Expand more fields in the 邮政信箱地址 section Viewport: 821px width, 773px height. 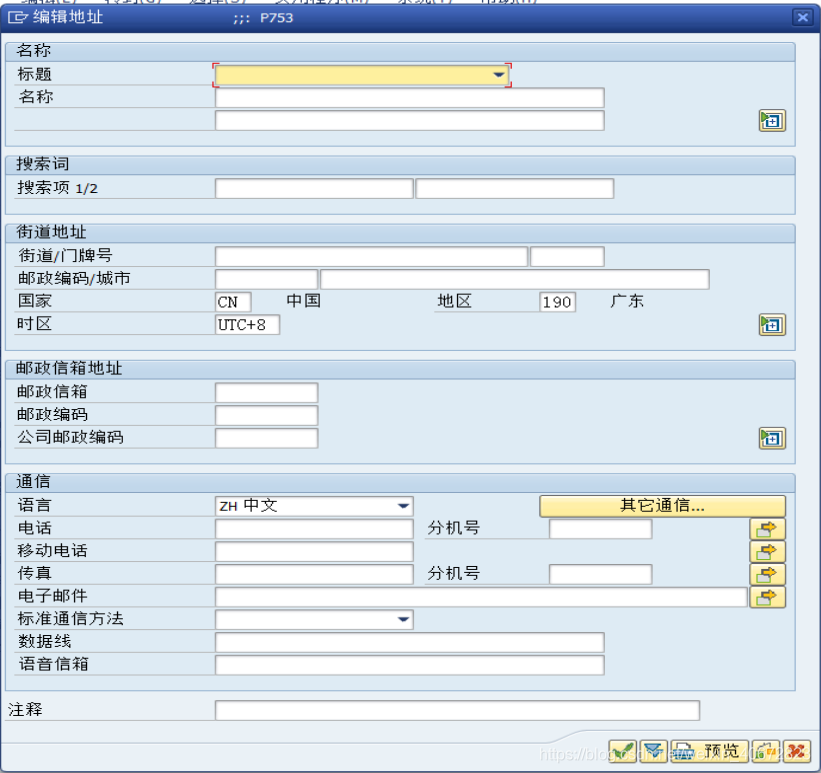pos(772,438)
